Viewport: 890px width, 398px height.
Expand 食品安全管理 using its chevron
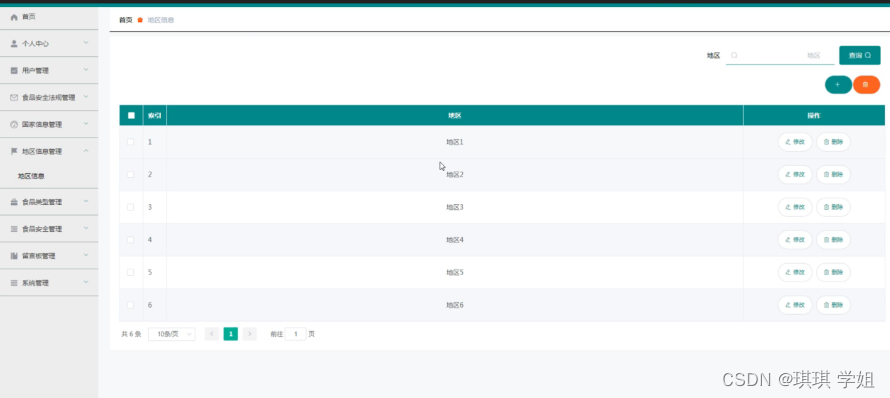(86, 228)
